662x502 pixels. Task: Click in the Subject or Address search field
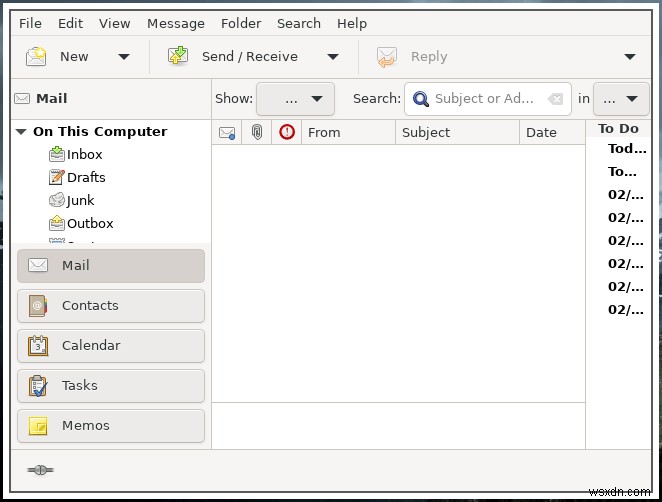[488, 99]
